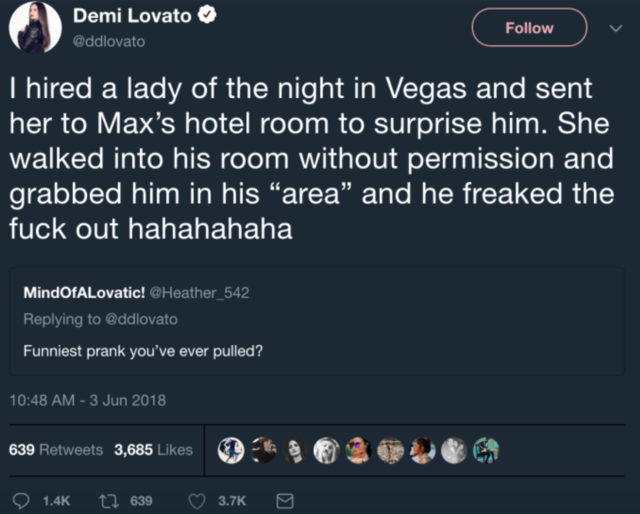Click the first liker avatar
The width and height of the screenshot is (640, 514).
click(x=232, y=450)
